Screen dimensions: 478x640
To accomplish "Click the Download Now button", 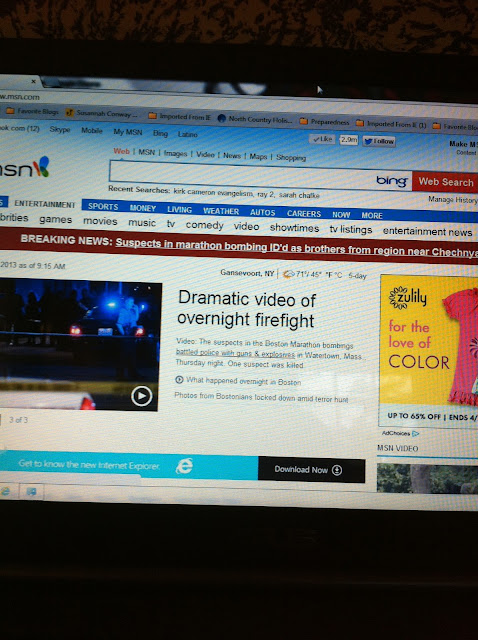I will 311,470.
